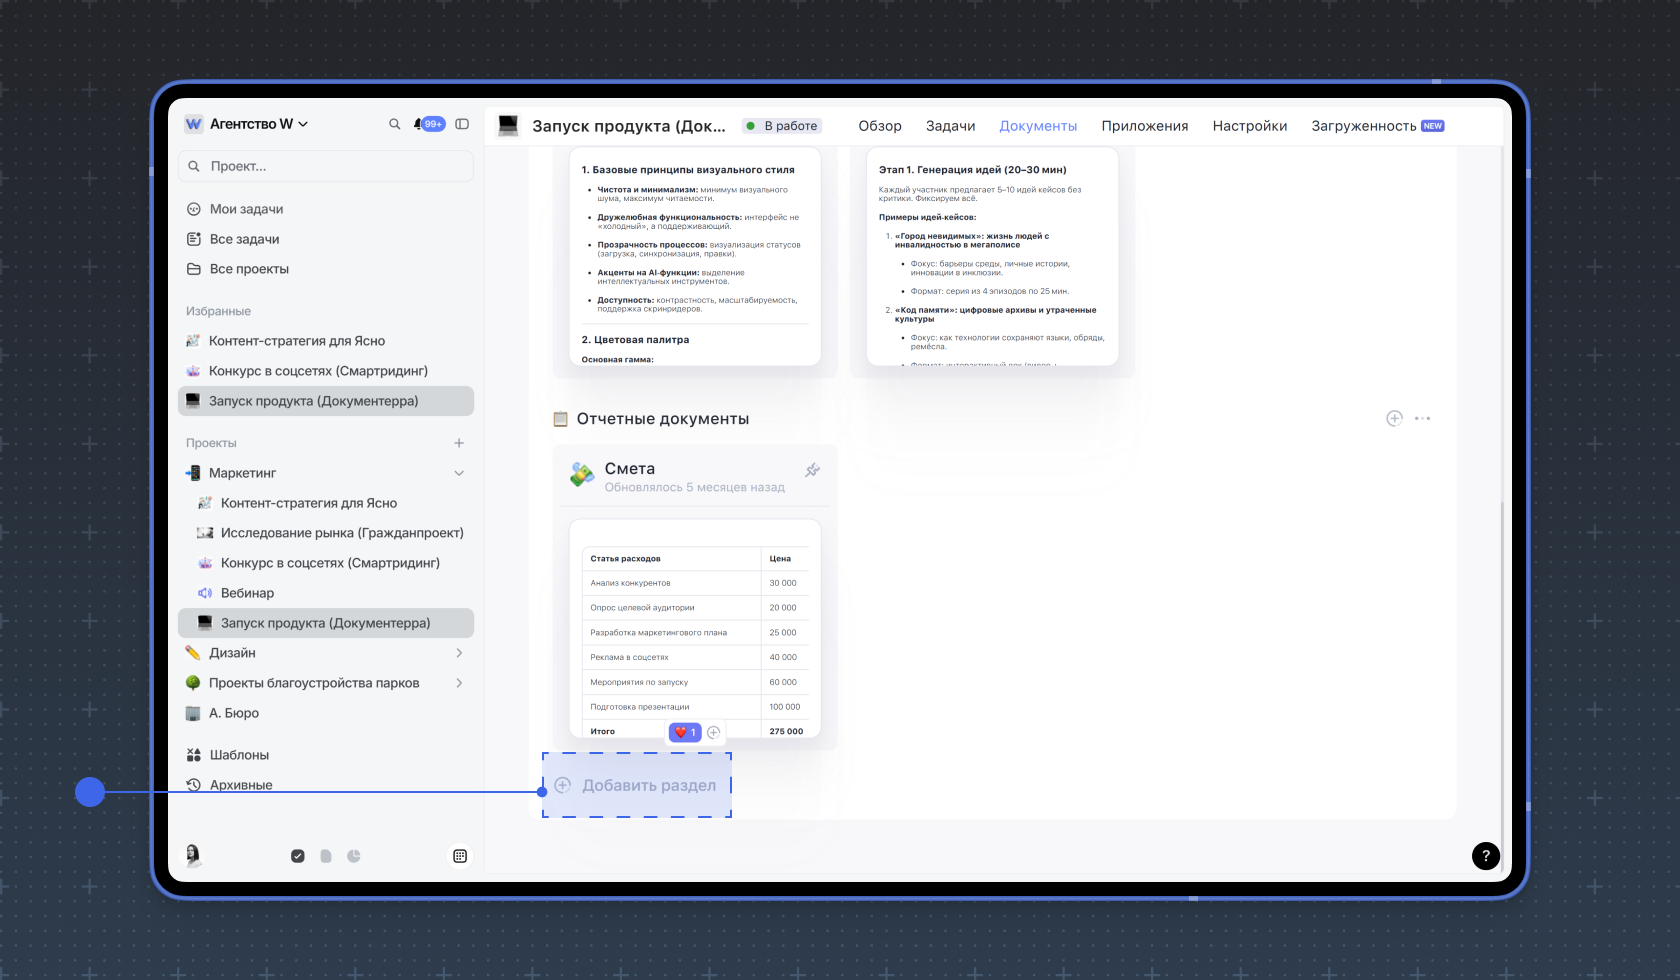
Task: Pin the Смета document with pin icon
Action: [x=812, y=470]
